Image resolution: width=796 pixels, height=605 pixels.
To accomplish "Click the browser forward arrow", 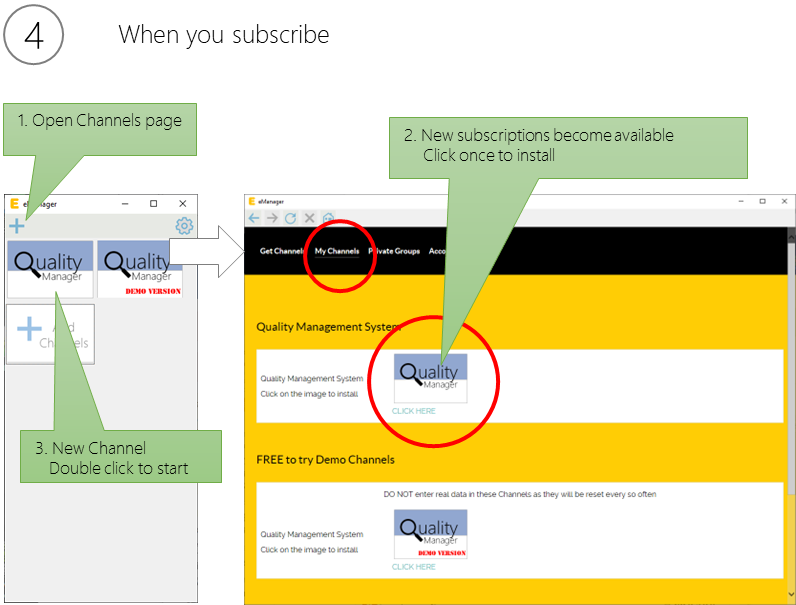I will pos(272,217).
